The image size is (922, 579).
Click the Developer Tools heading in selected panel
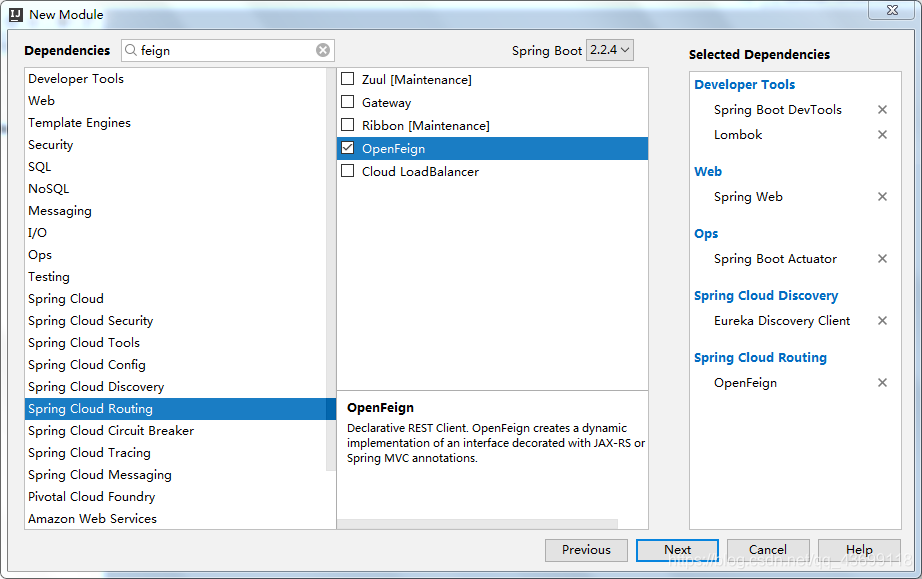coord(744,85)
